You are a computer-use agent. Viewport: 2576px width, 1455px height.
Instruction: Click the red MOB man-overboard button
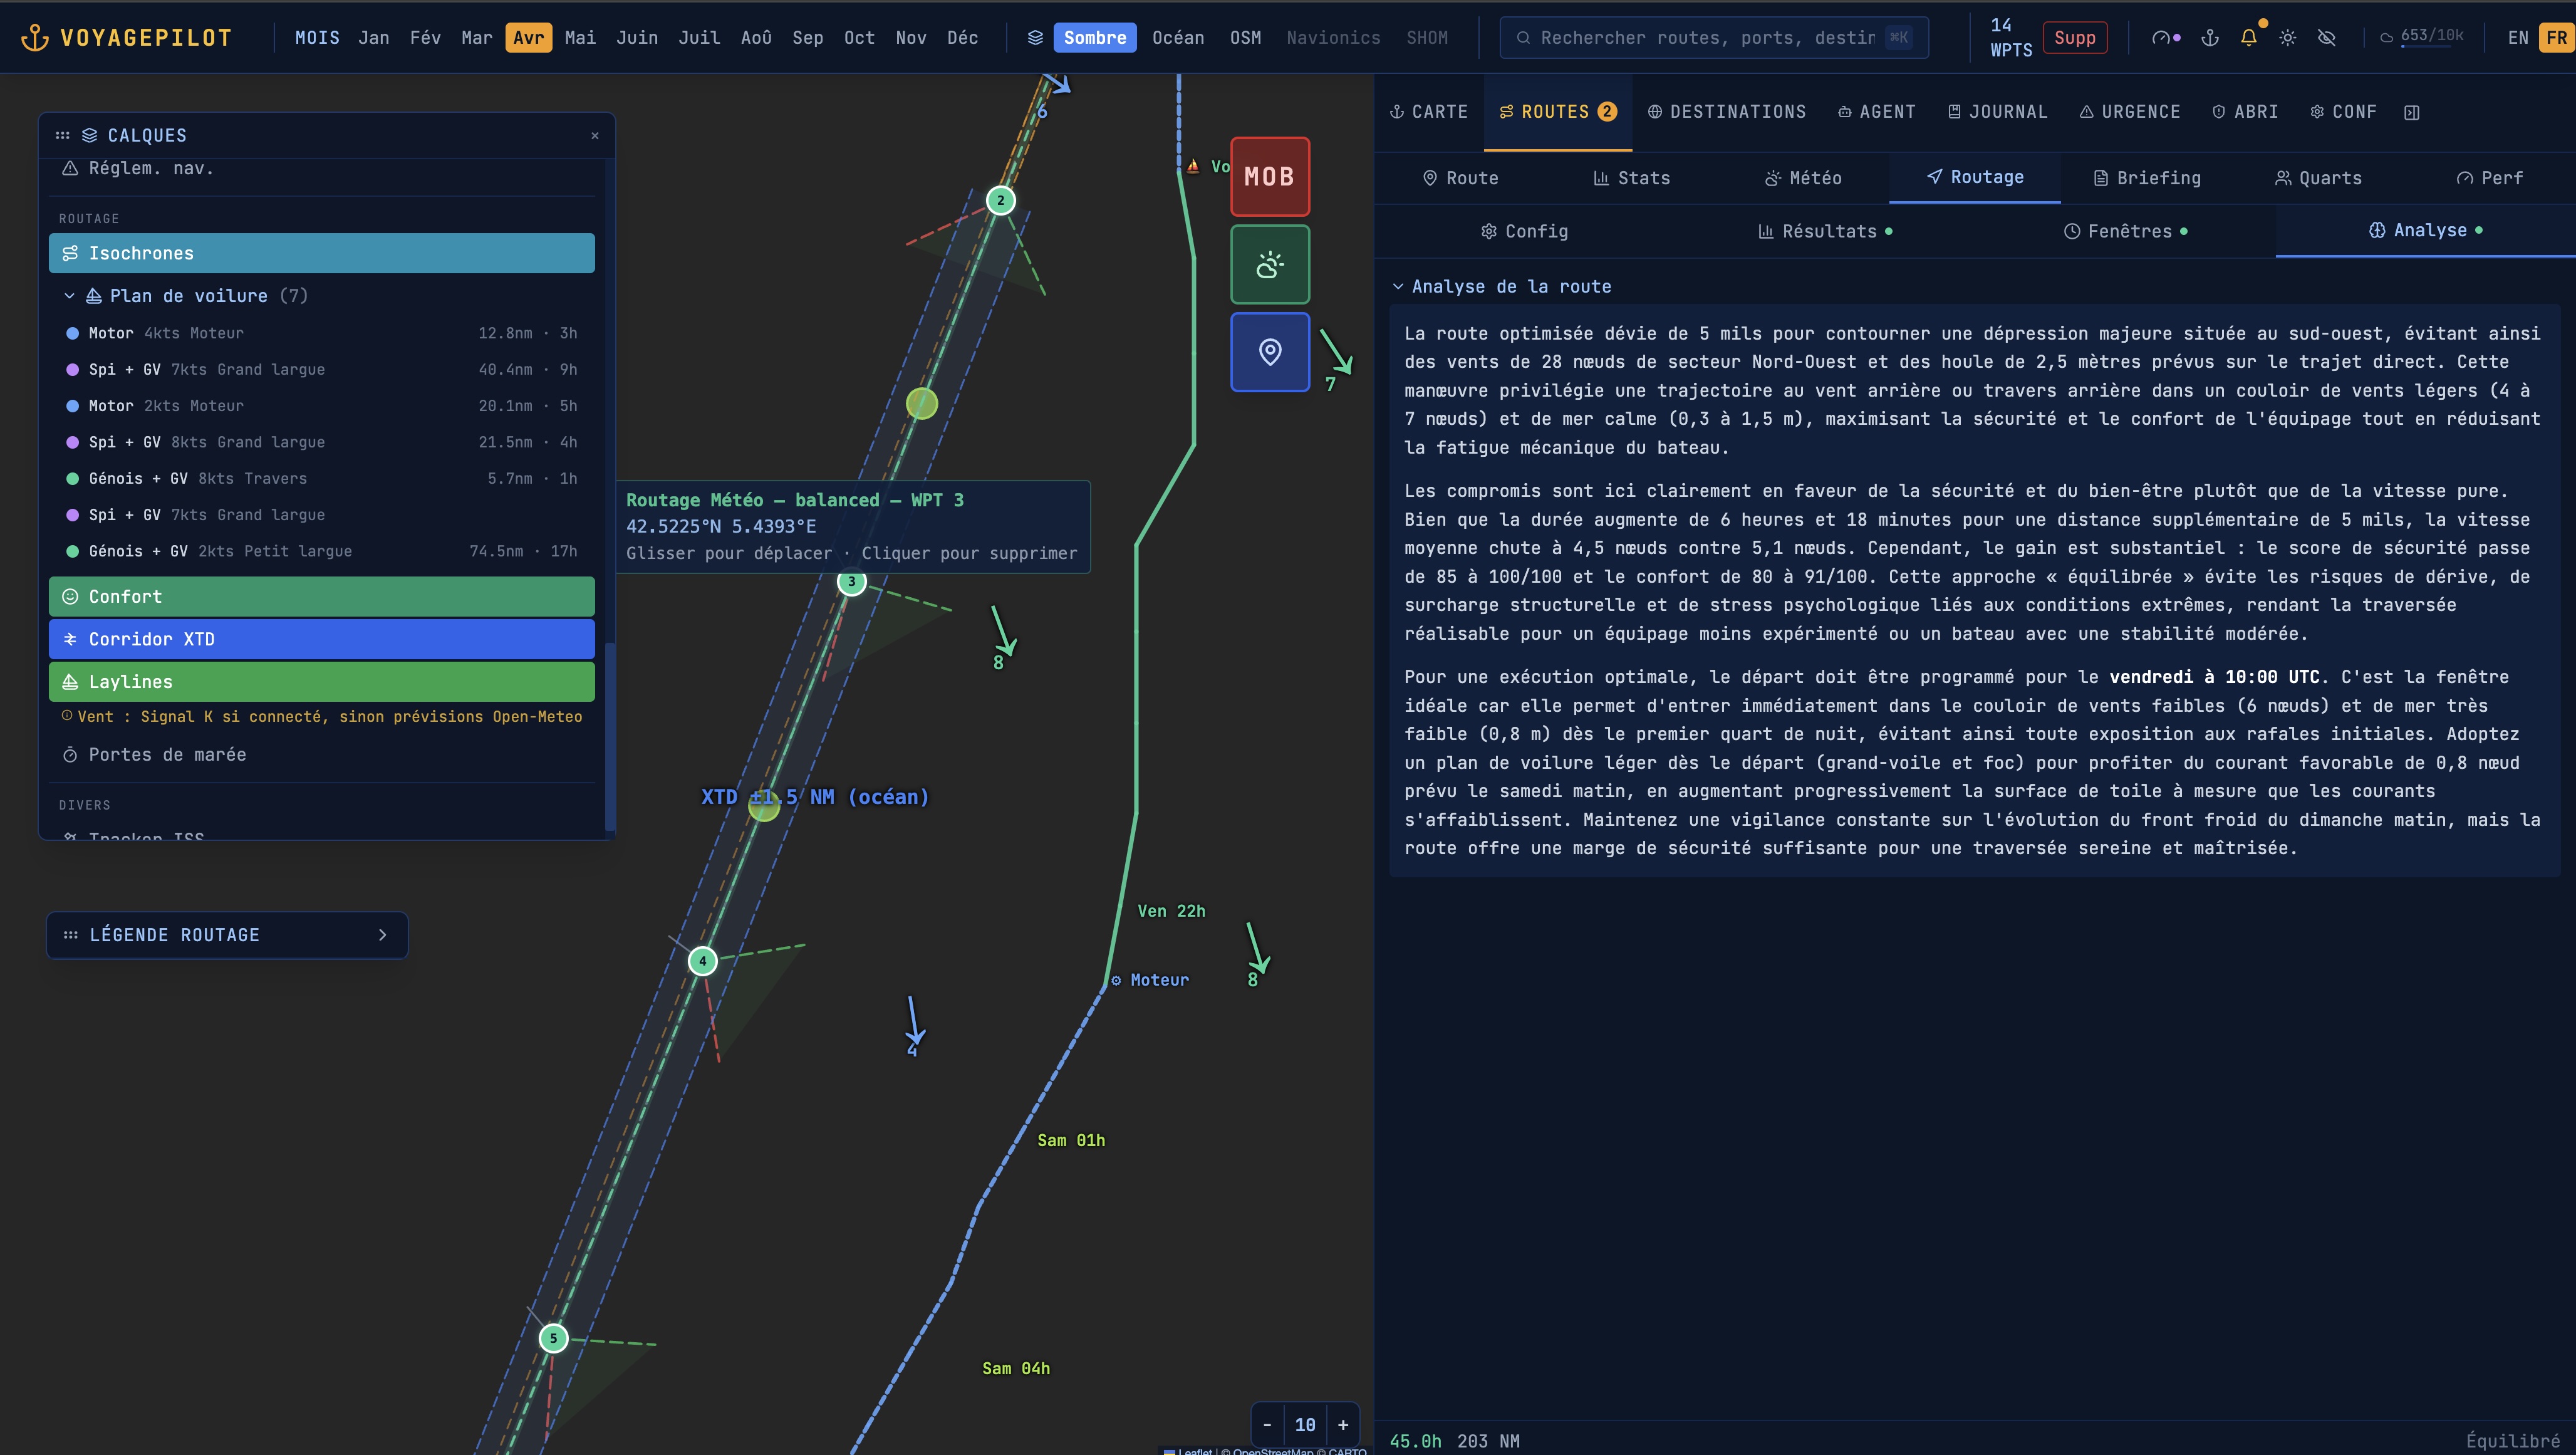[x=1269, y=176]
